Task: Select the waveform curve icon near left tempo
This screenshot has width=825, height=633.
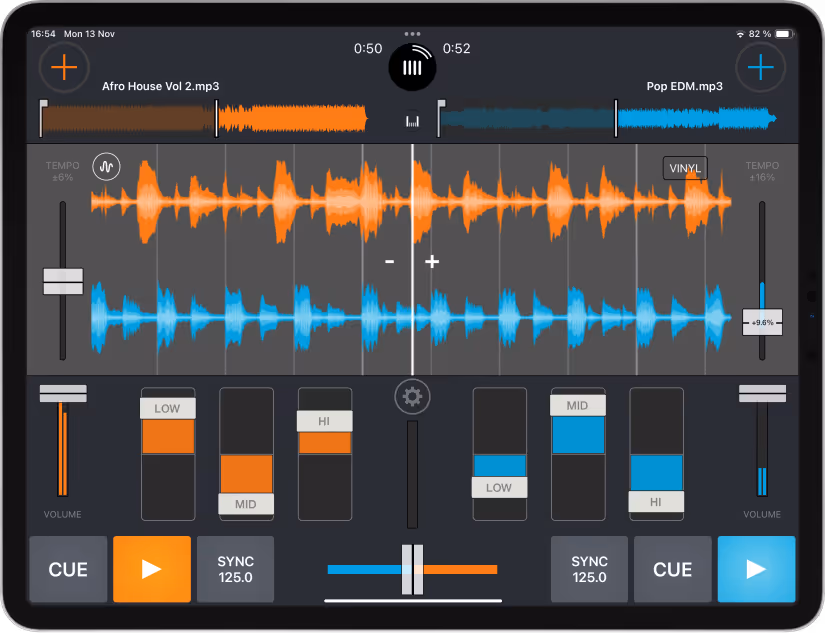Action: [x=106, y=166]
